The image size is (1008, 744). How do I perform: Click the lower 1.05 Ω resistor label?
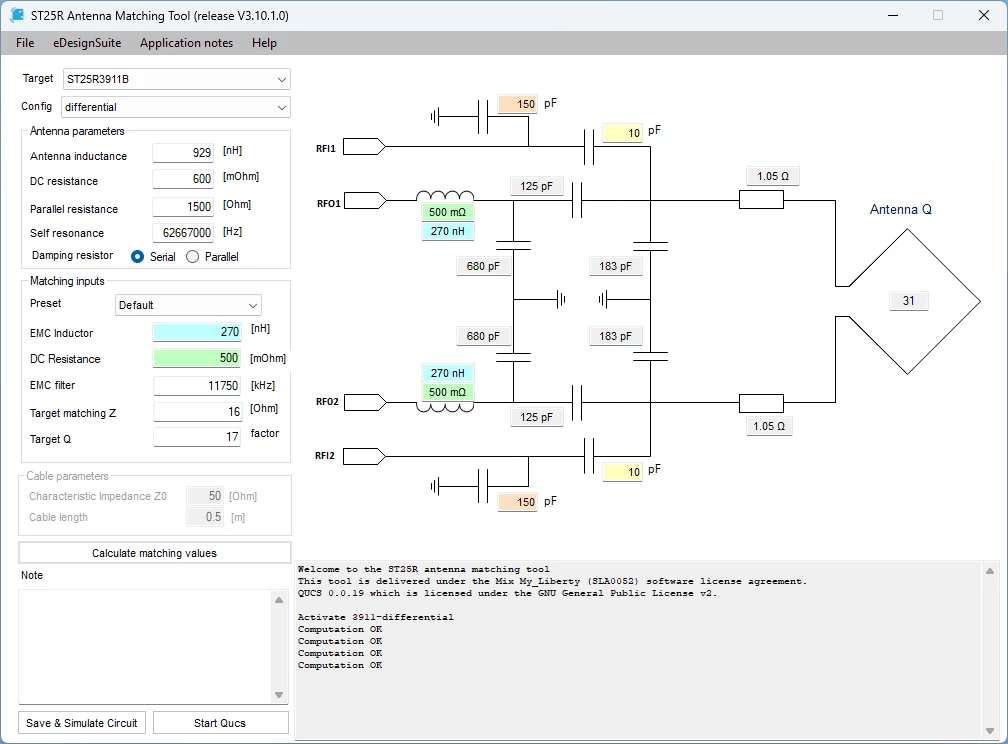(769, 426)
